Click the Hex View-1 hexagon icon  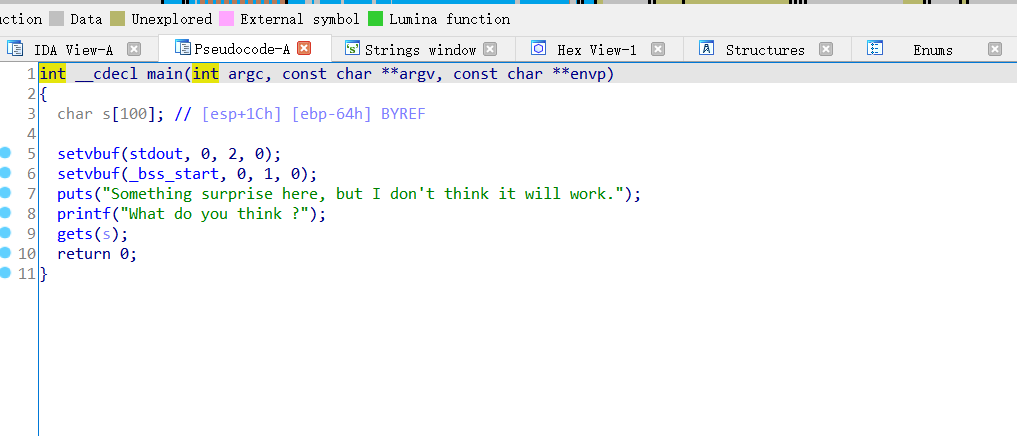(x=538, y=48)
